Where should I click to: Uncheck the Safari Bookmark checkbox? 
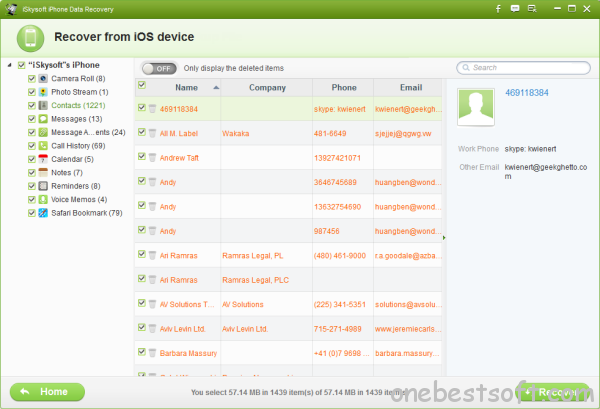point(32,213)
